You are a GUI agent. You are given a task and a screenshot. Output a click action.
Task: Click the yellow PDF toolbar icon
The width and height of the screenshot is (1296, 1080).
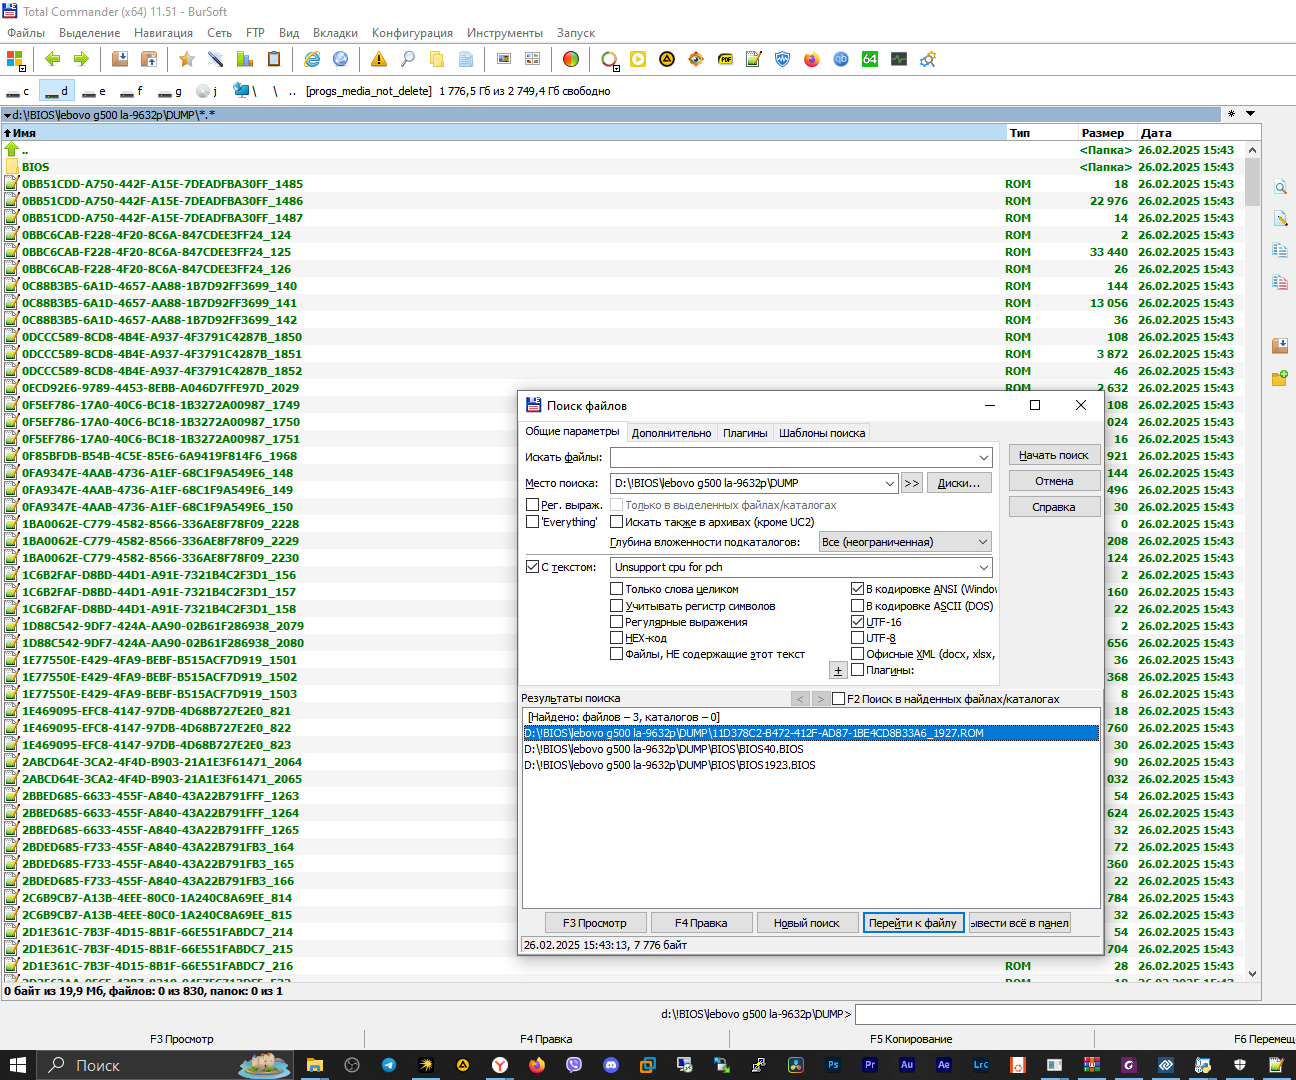click(x=725, y=59)
